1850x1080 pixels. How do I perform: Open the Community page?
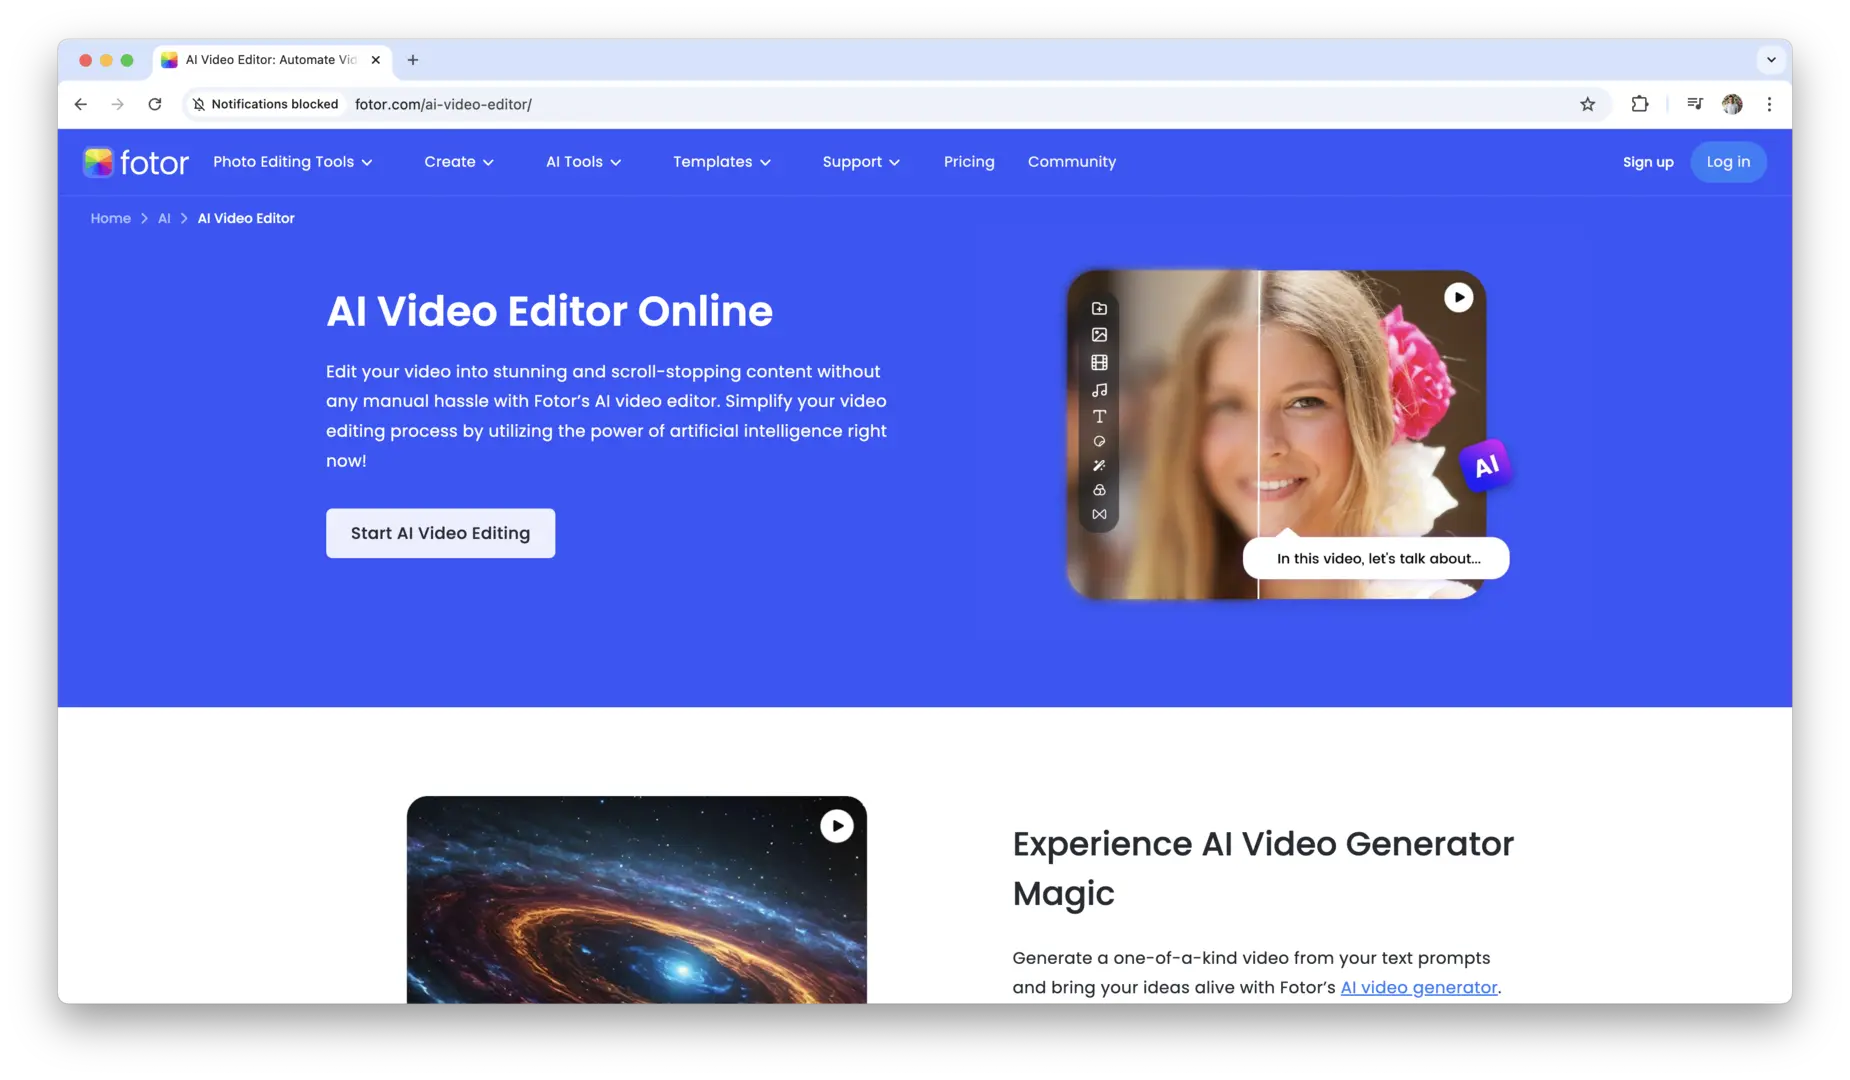(1071, 162)
